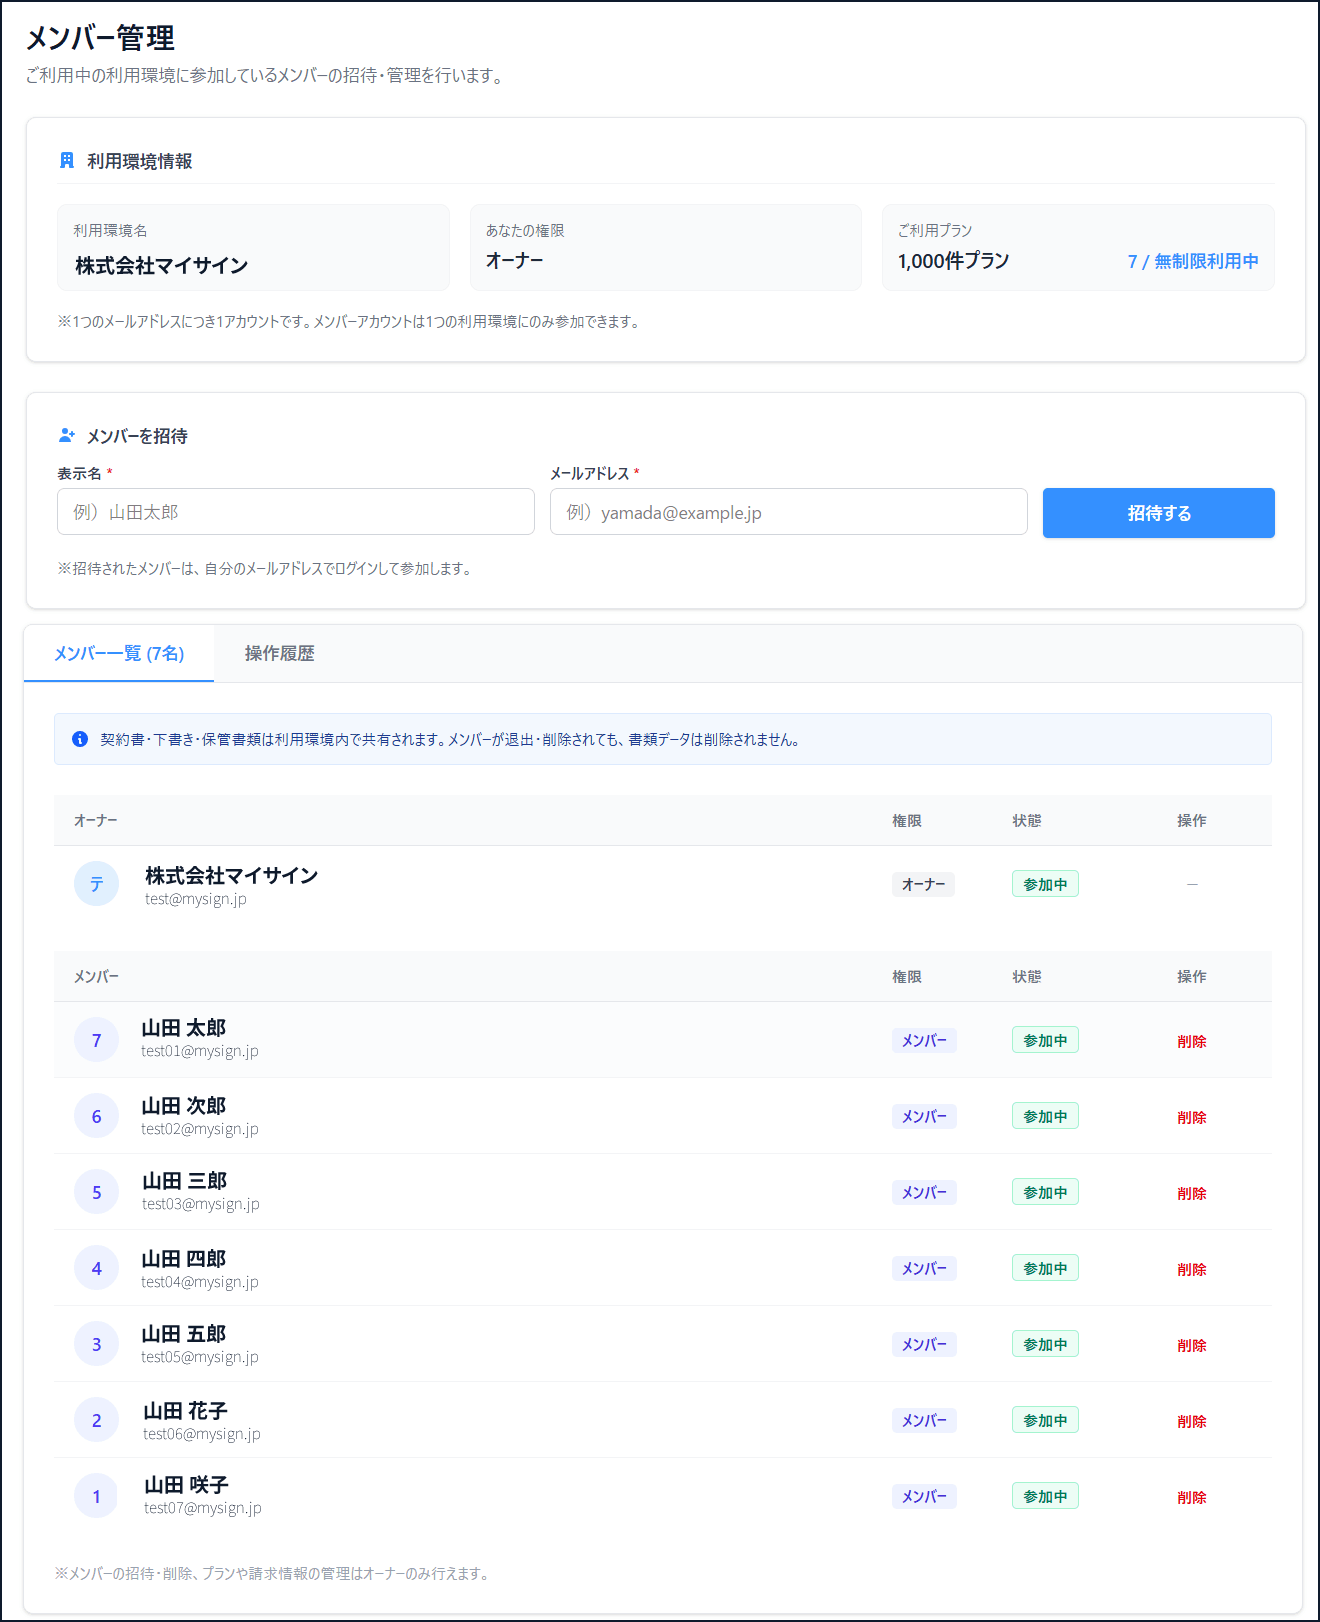
Task: Delete member 山田 次郎 via 削除
Action: 1192,1117
